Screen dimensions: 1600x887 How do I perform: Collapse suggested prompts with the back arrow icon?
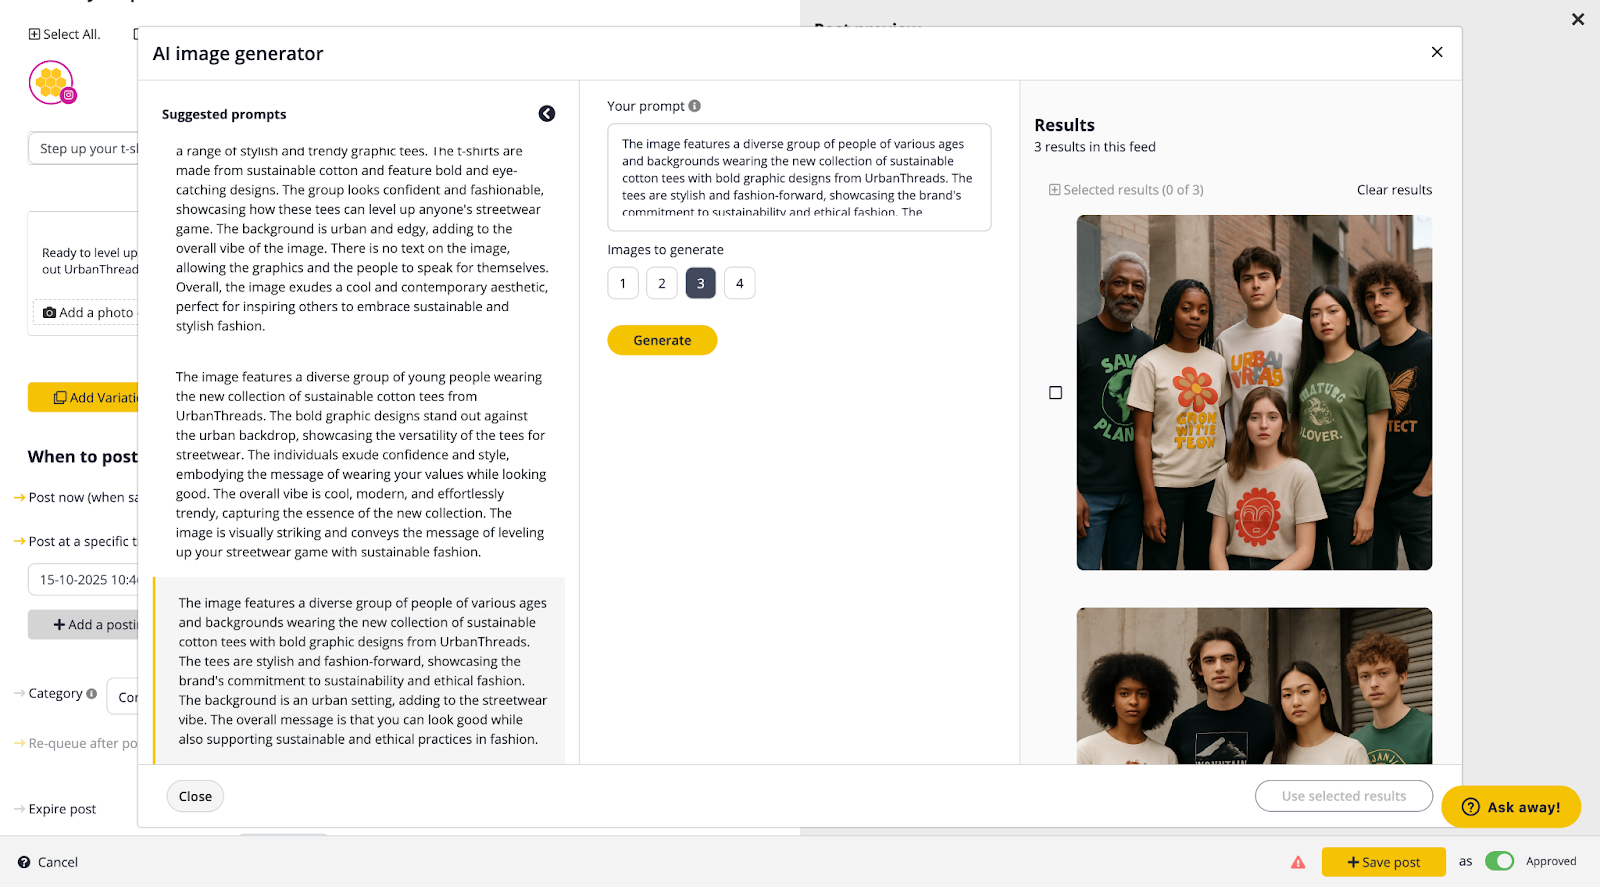point(547,114)
